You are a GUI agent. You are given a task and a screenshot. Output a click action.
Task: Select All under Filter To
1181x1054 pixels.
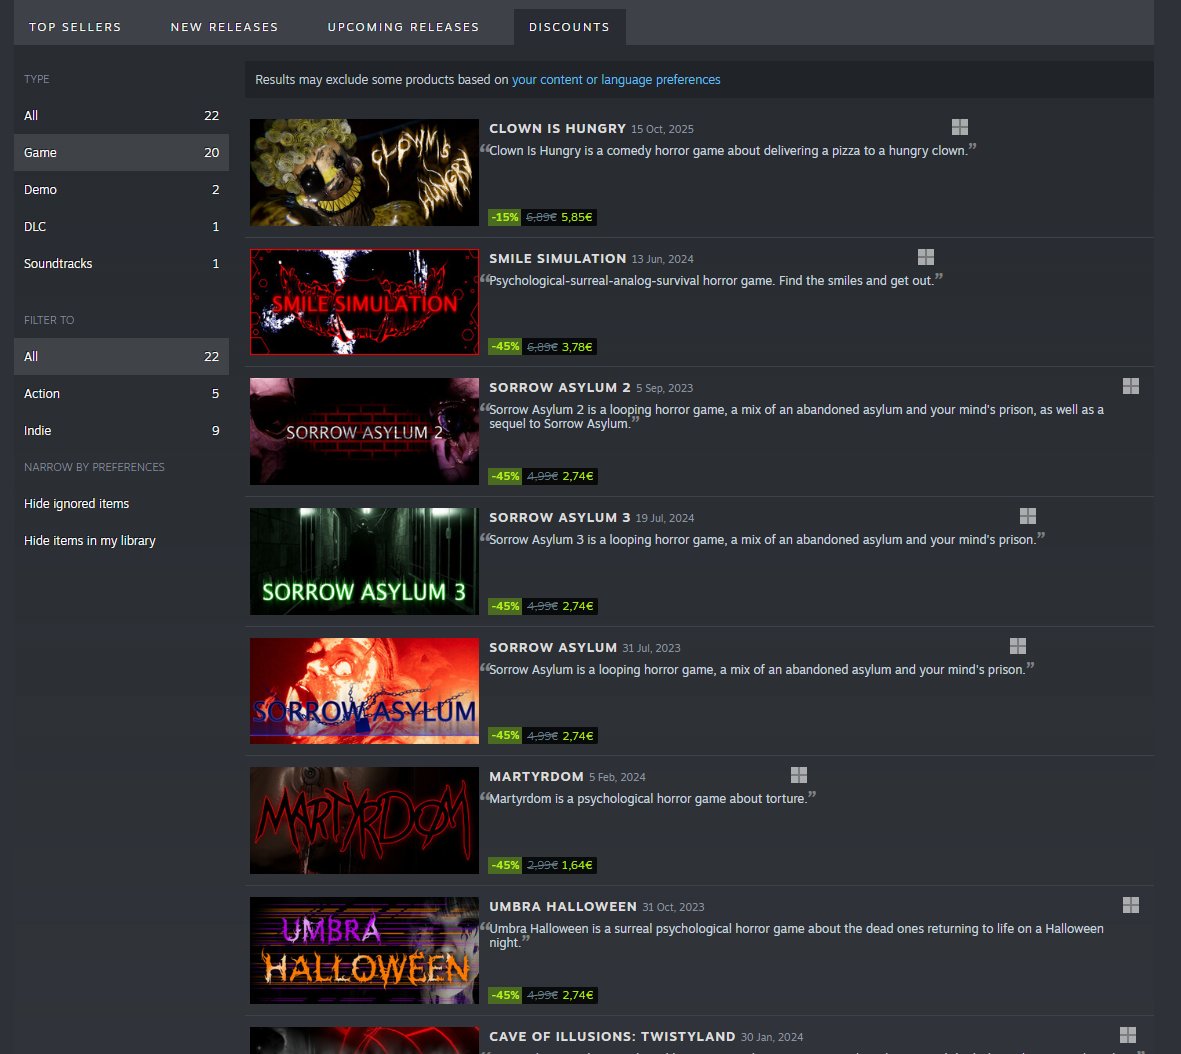[121, 356]
